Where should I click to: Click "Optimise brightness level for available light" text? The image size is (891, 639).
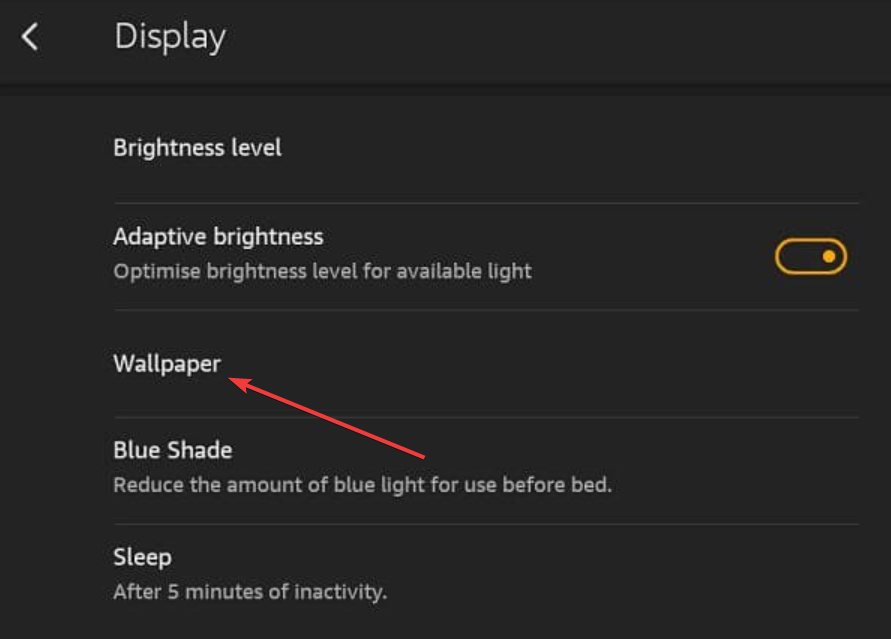click(x=322, y=271)
